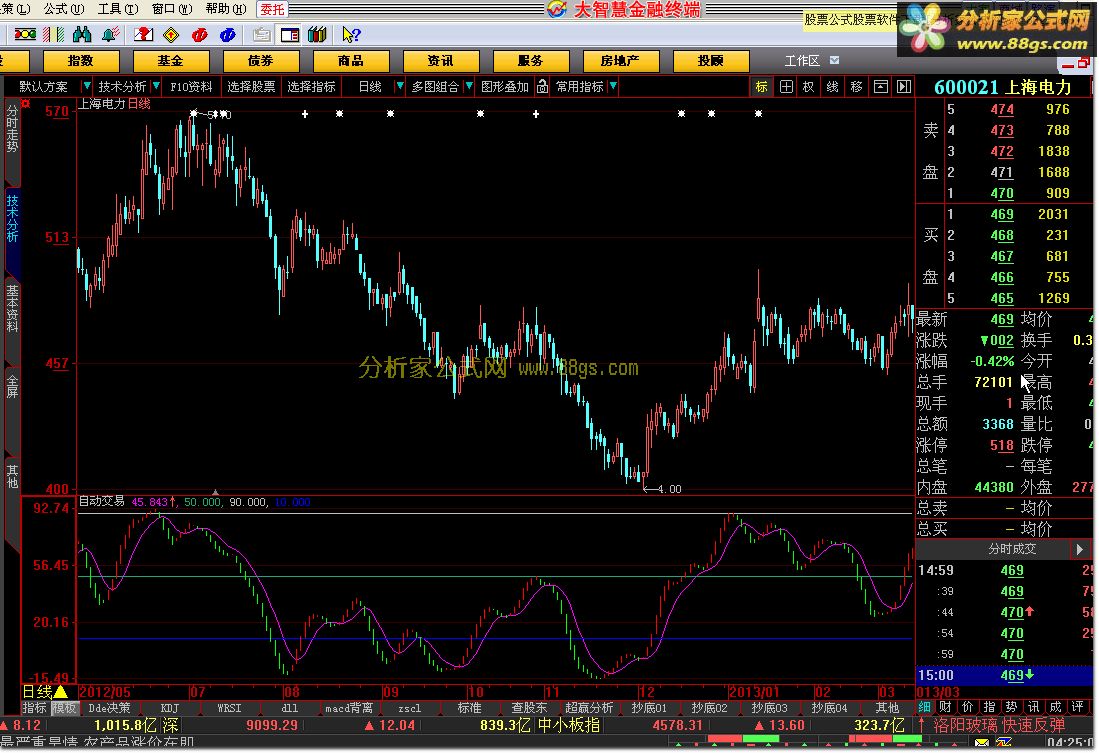Click 选择指标 in the toolbar

[312, 86]
